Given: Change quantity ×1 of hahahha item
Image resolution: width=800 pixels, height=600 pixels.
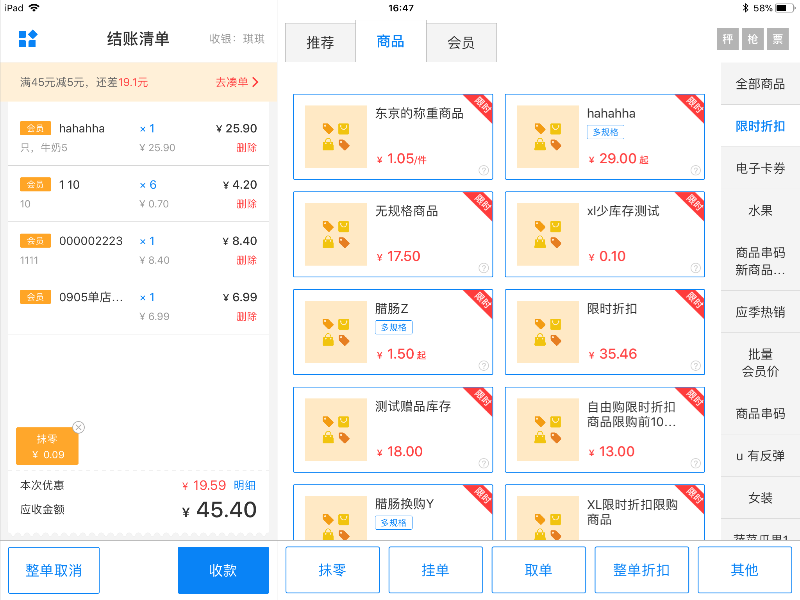Looking at the screenshot, I should pyautogui.click(x=147, y=129).
